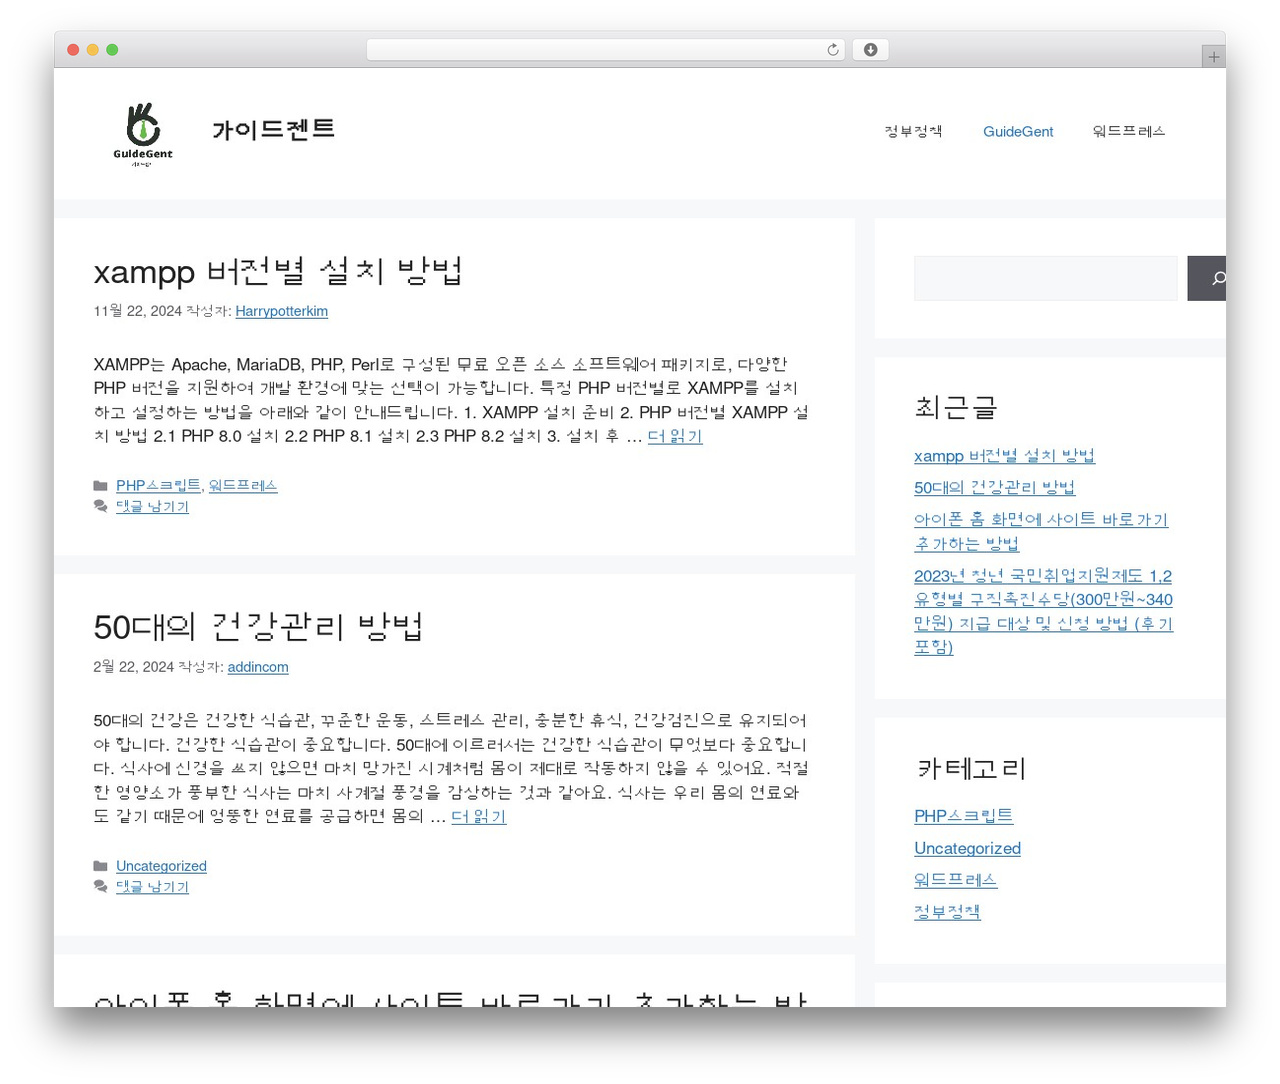Focus the sidebar search field
This screenshot has width=1280, height=1084.
coord(1046,278)
